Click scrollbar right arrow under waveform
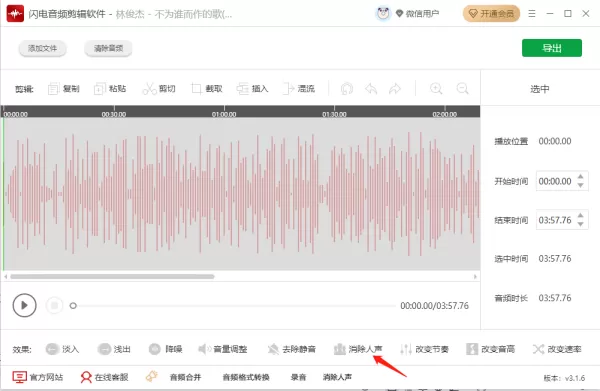This screenshot has width=600, height=391. point(475,276)
